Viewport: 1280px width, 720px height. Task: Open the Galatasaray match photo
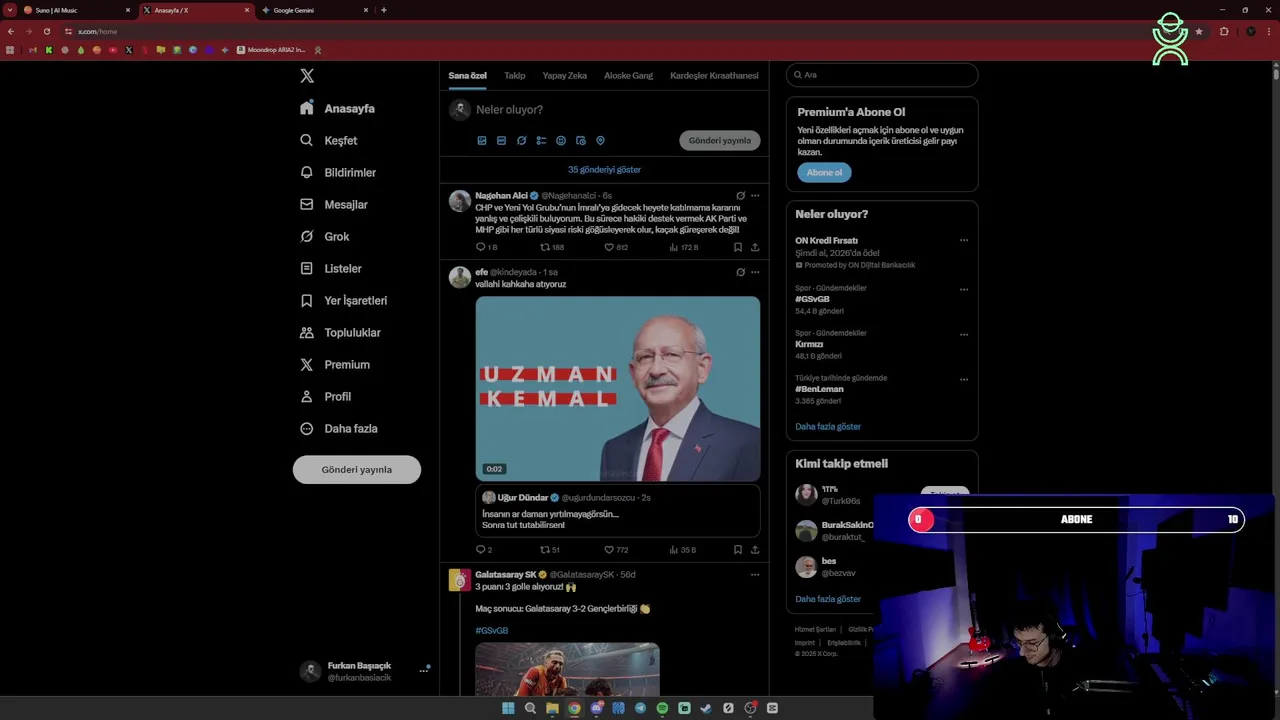click(x=567, y=669)
